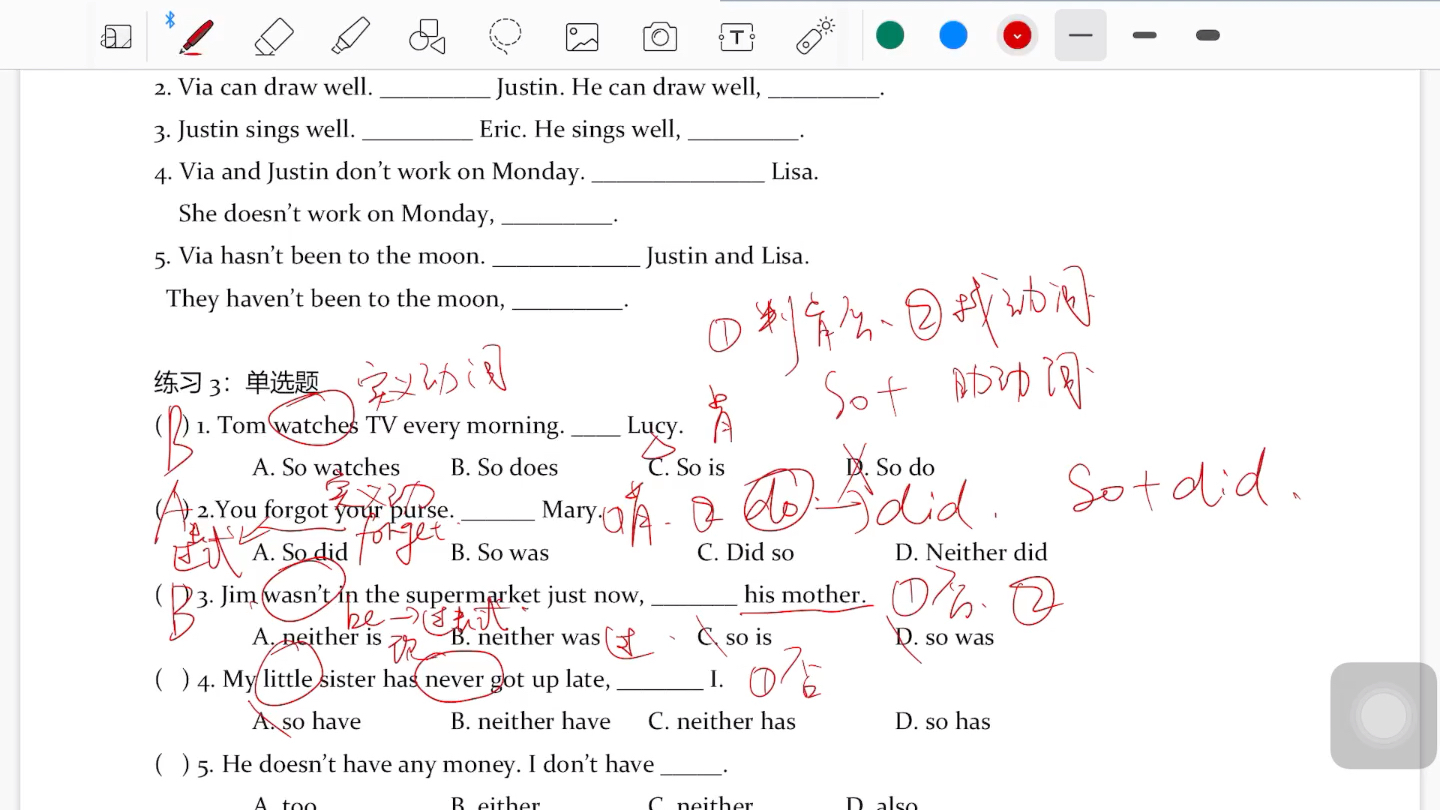Click sentence "She doesn't work on Monday,"

336,214
